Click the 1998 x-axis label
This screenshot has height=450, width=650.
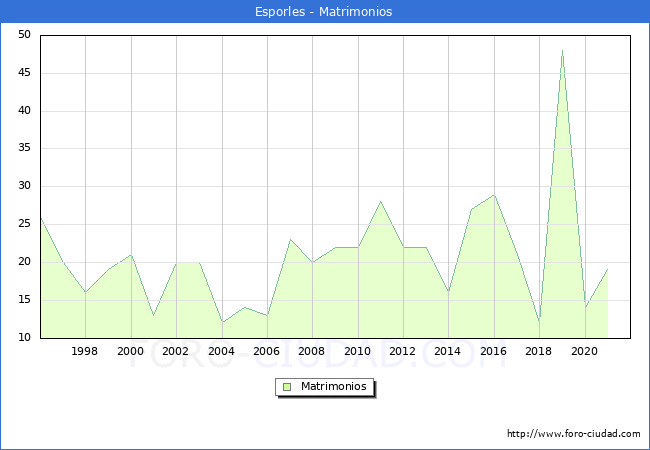coord(85,351)
